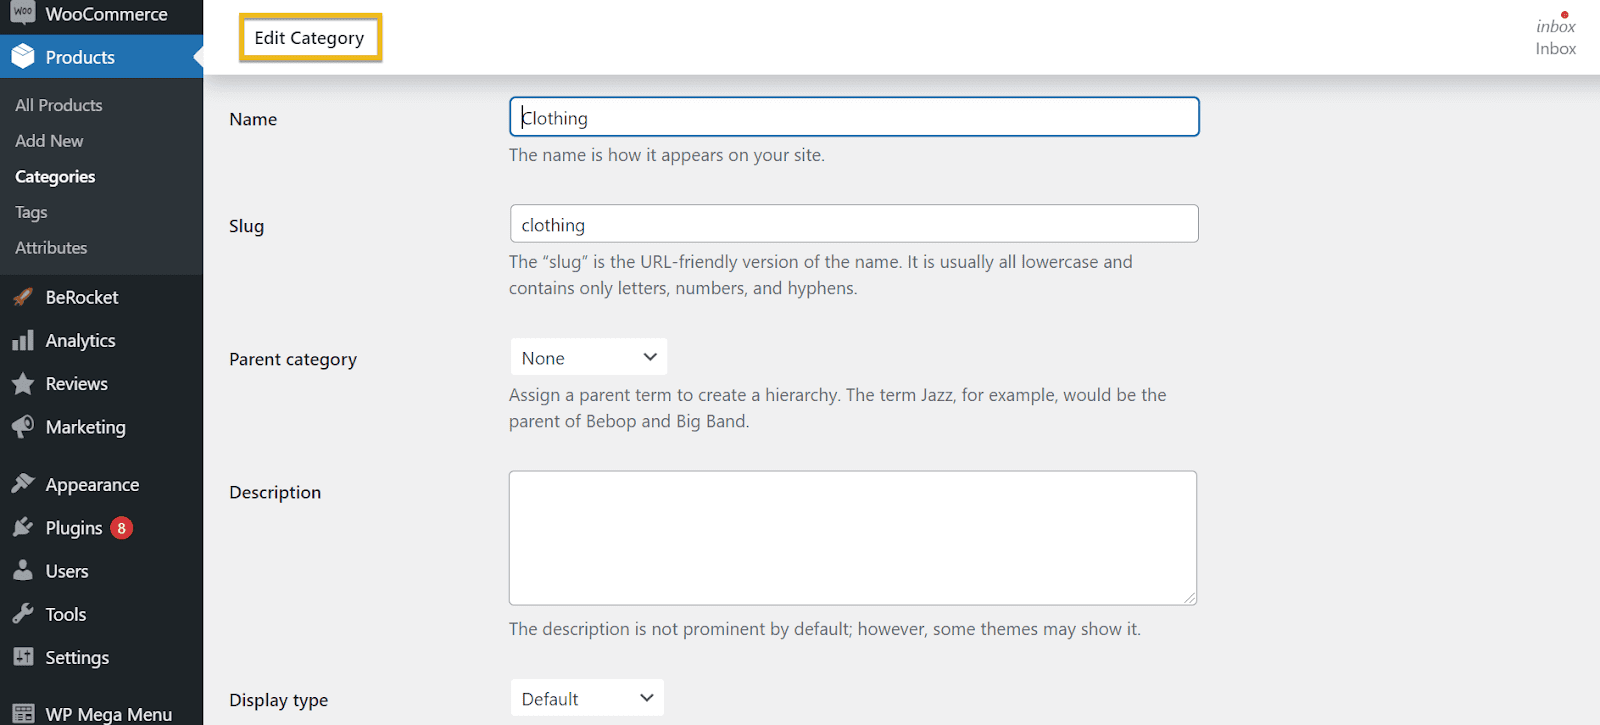
Task: Click the Name field label
Action: [x=253, y=119]
